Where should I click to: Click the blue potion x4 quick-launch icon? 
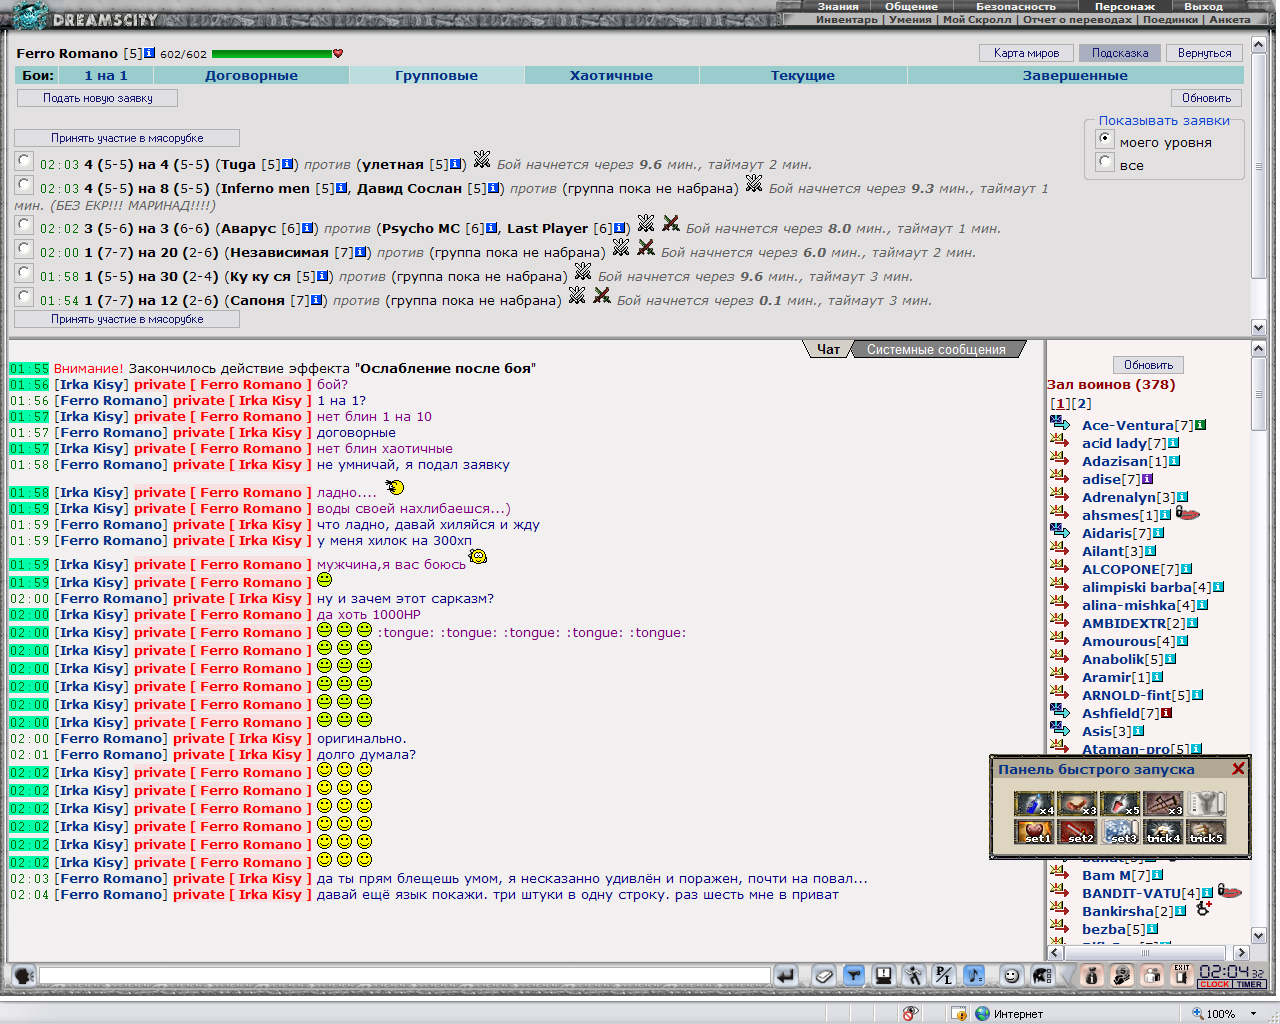coord(1034,804)
